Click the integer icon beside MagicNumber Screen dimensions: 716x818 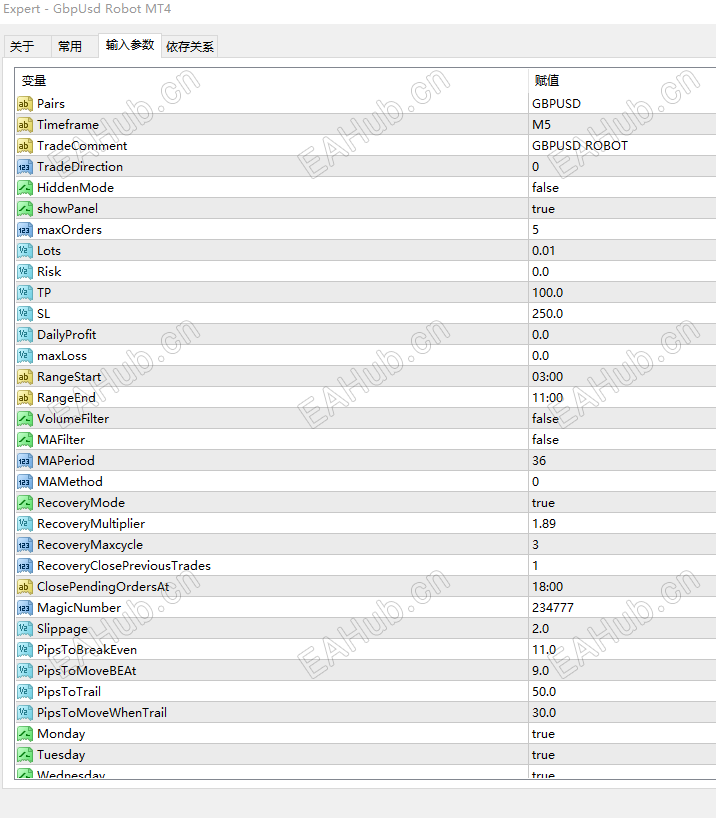pyautogui.click(x=25, y=608)
